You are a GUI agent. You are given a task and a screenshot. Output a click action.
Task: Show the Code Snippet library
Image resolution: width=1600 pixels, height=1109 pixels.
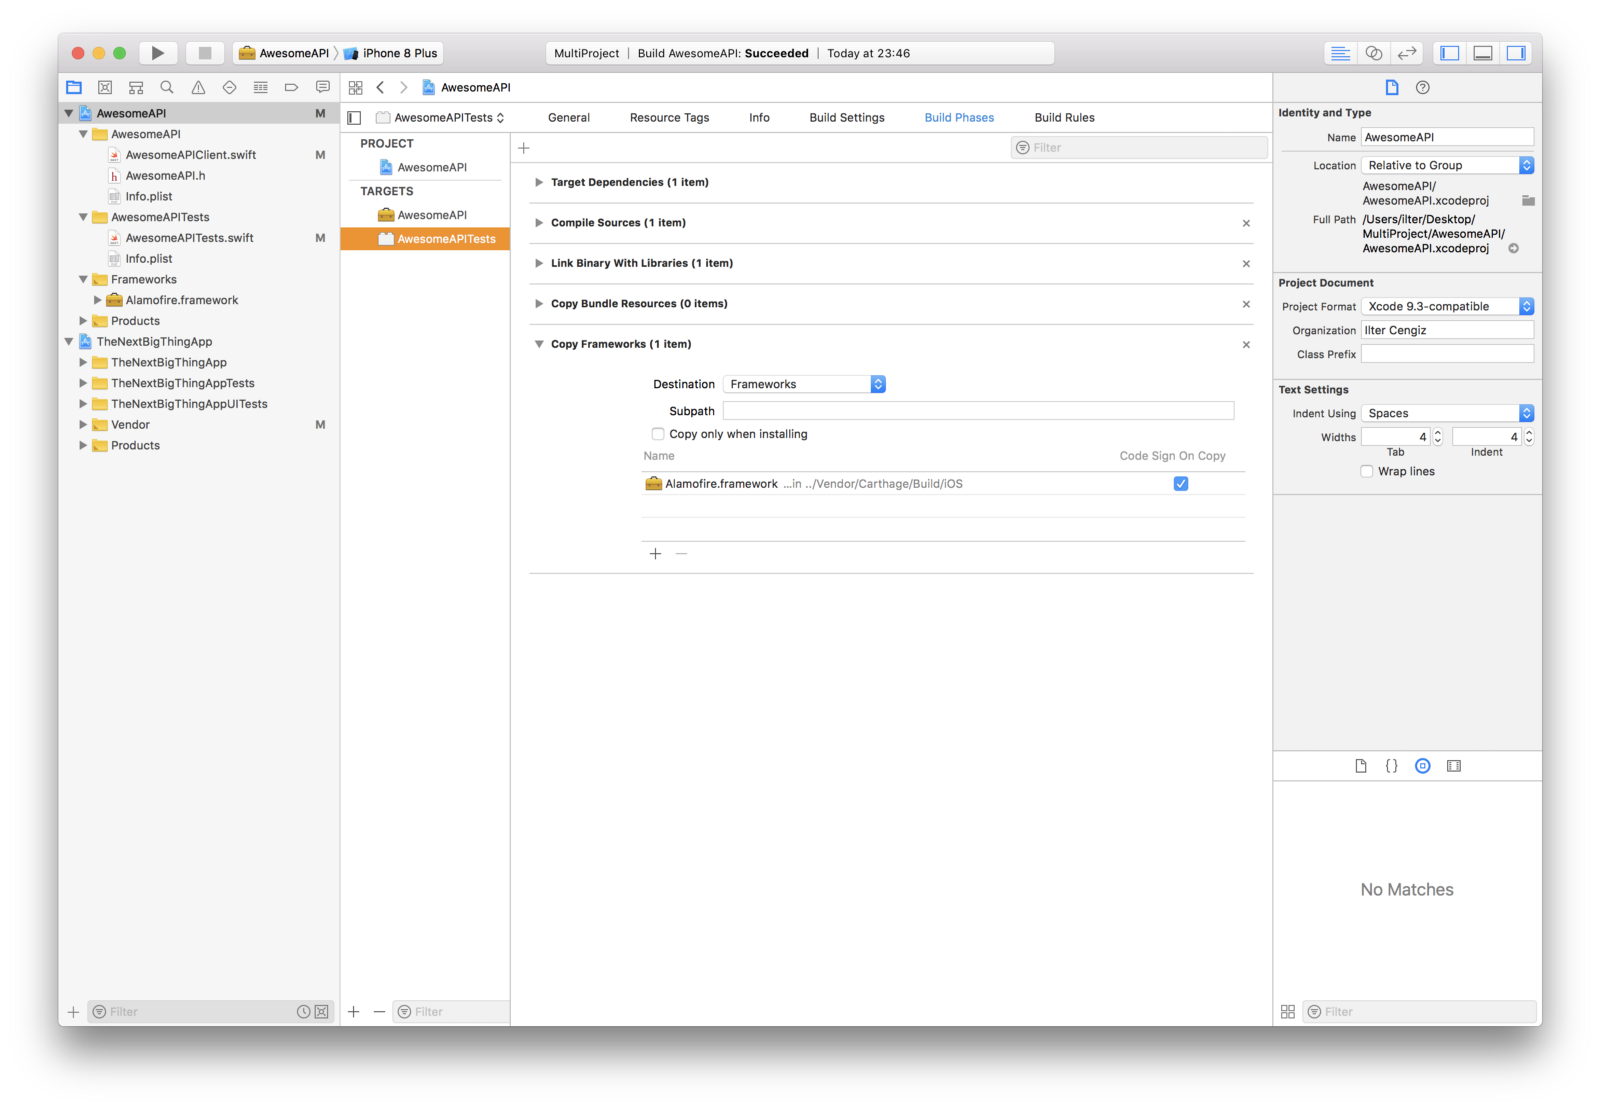[1391, 766]
